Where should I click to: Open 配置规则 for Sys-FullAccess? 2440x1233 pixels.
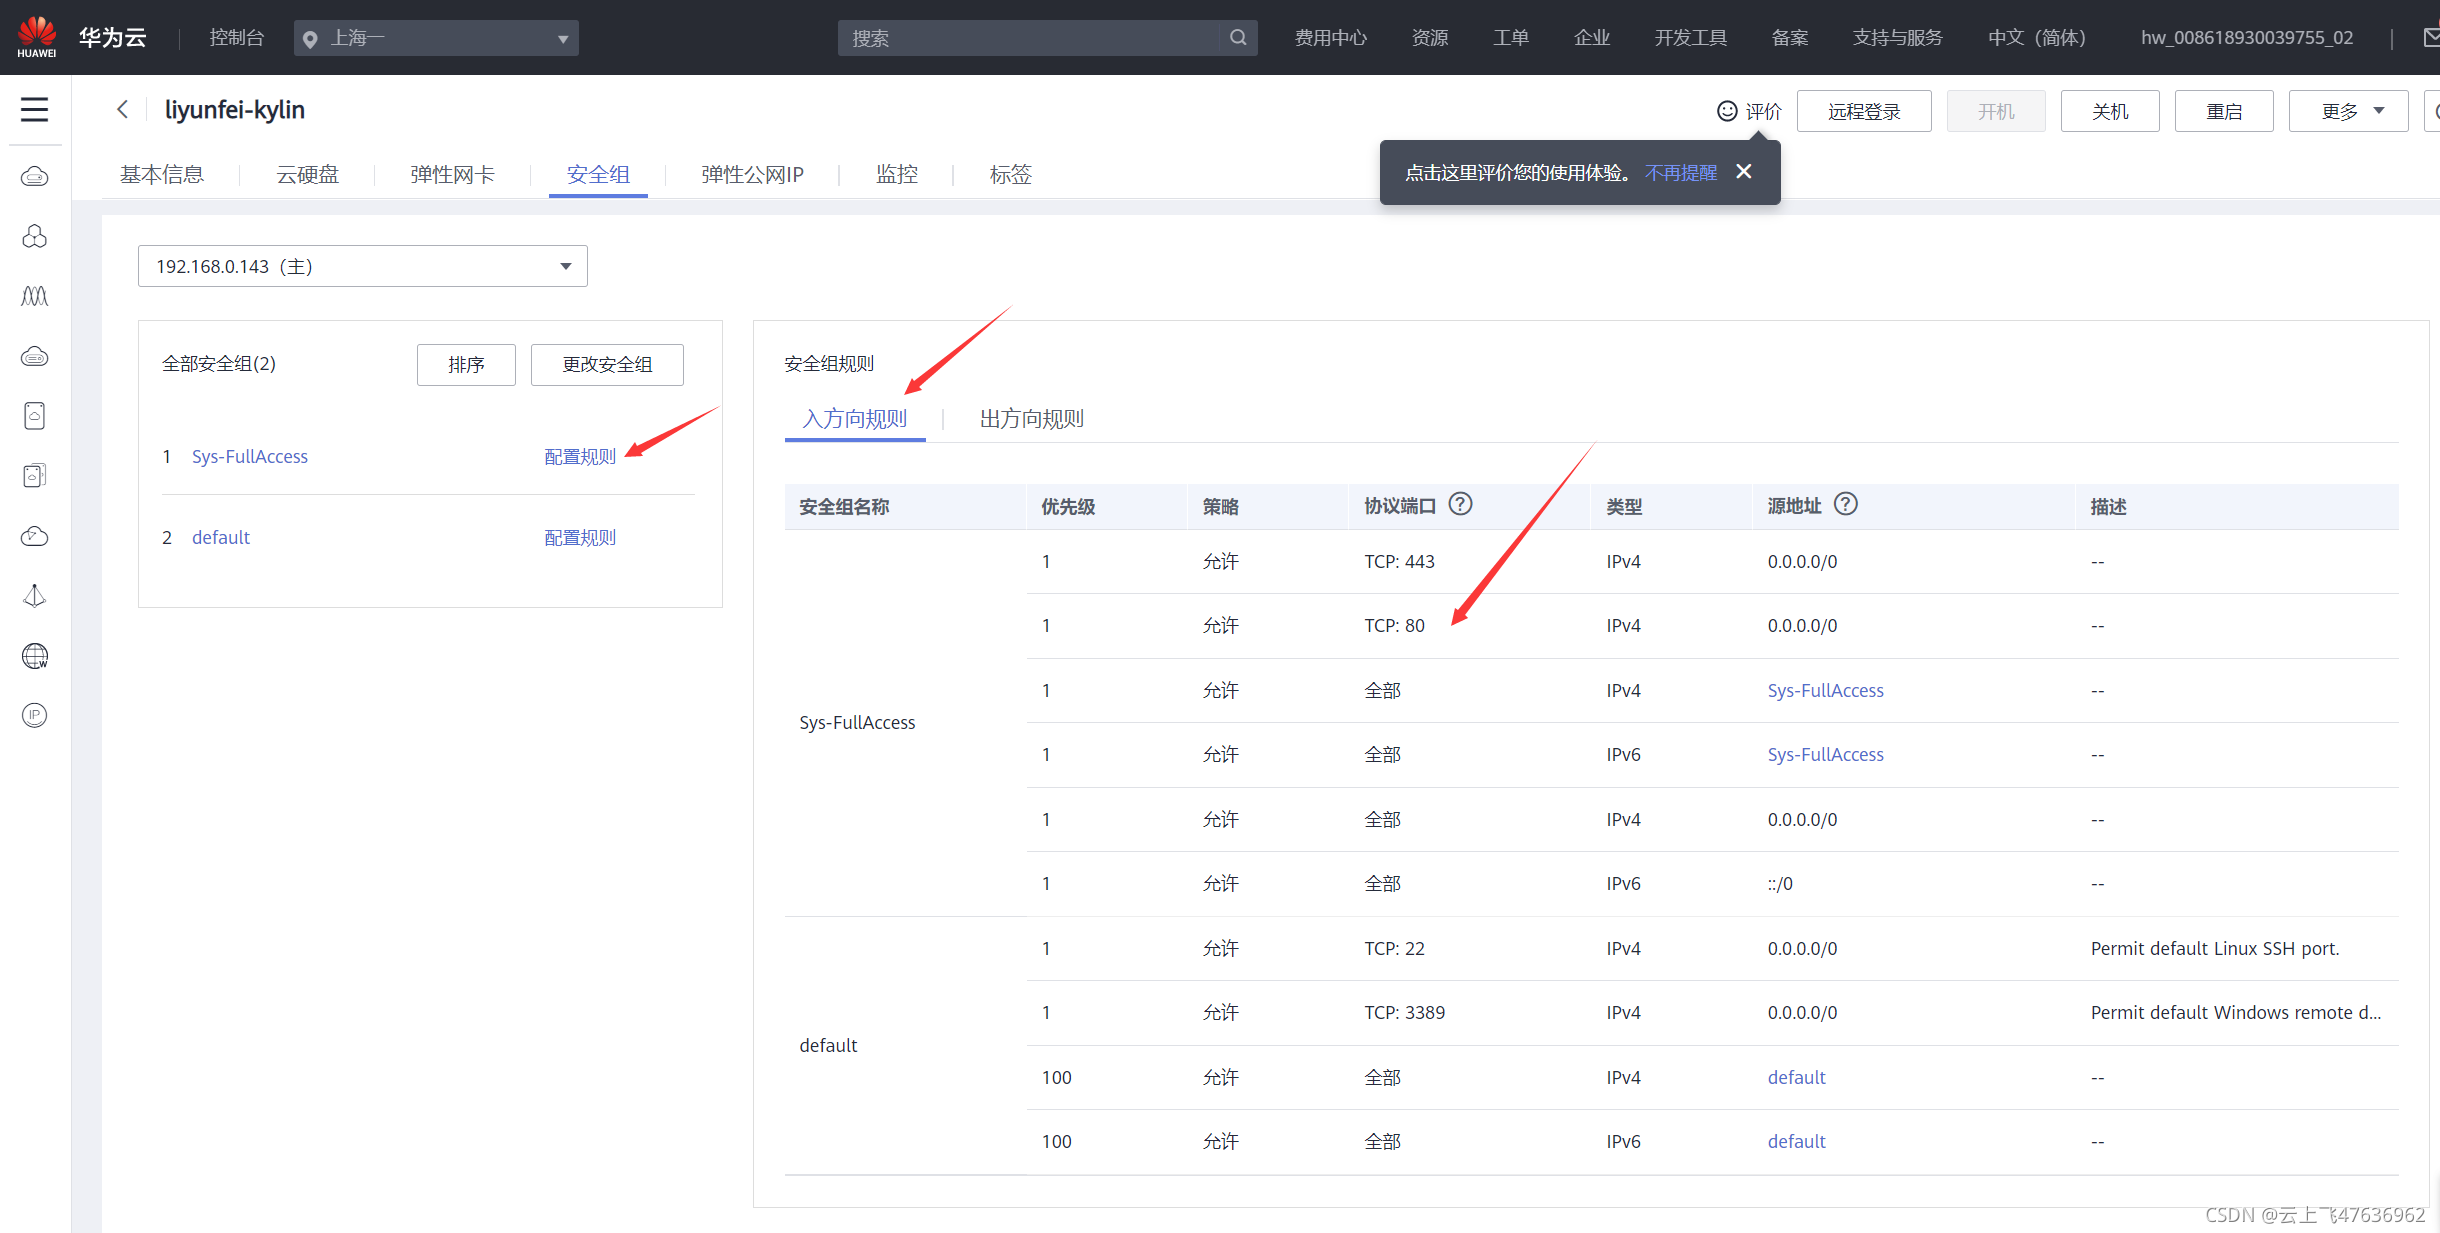[x=580, y=457]
